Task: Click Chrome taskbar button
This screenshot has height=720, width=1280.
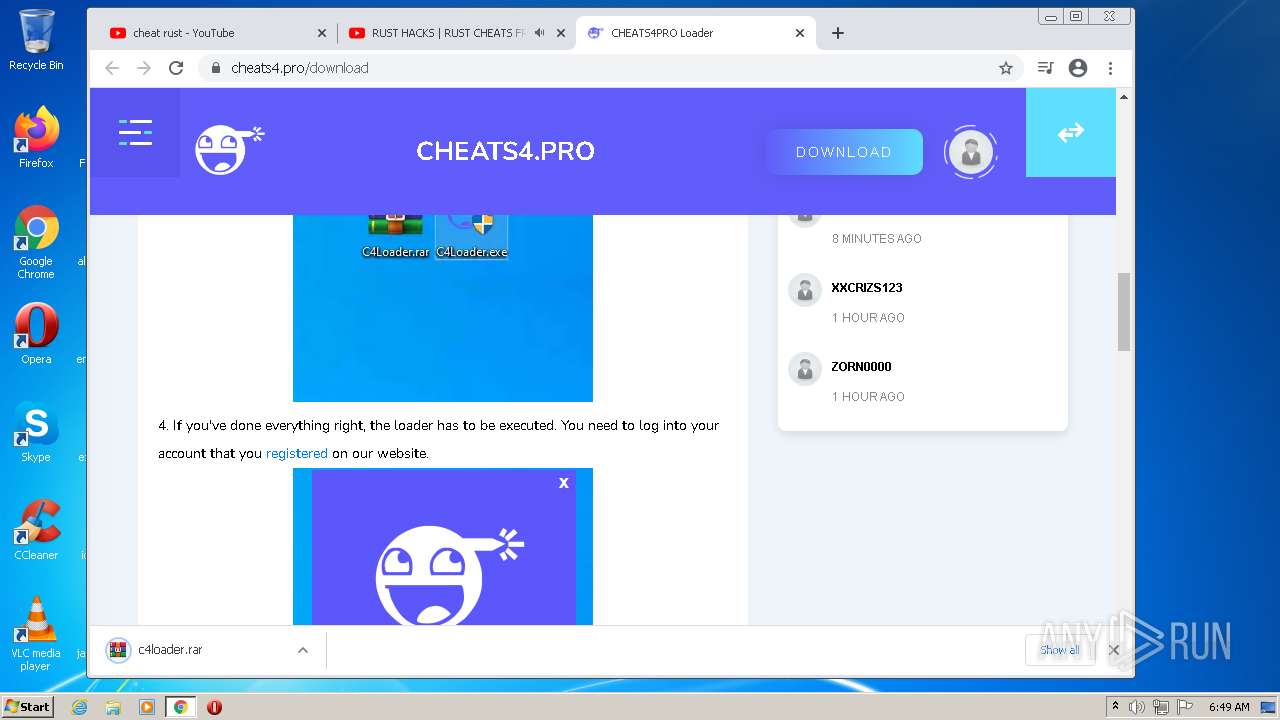Action: tap(180, 707)
